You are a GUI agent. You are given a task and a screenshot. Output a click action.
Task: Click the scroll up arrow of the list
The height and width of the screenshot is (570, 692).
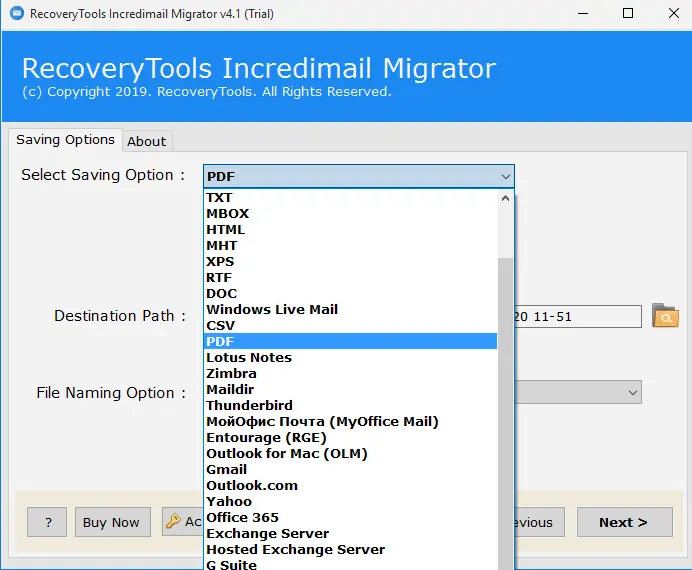click(506, 198)
